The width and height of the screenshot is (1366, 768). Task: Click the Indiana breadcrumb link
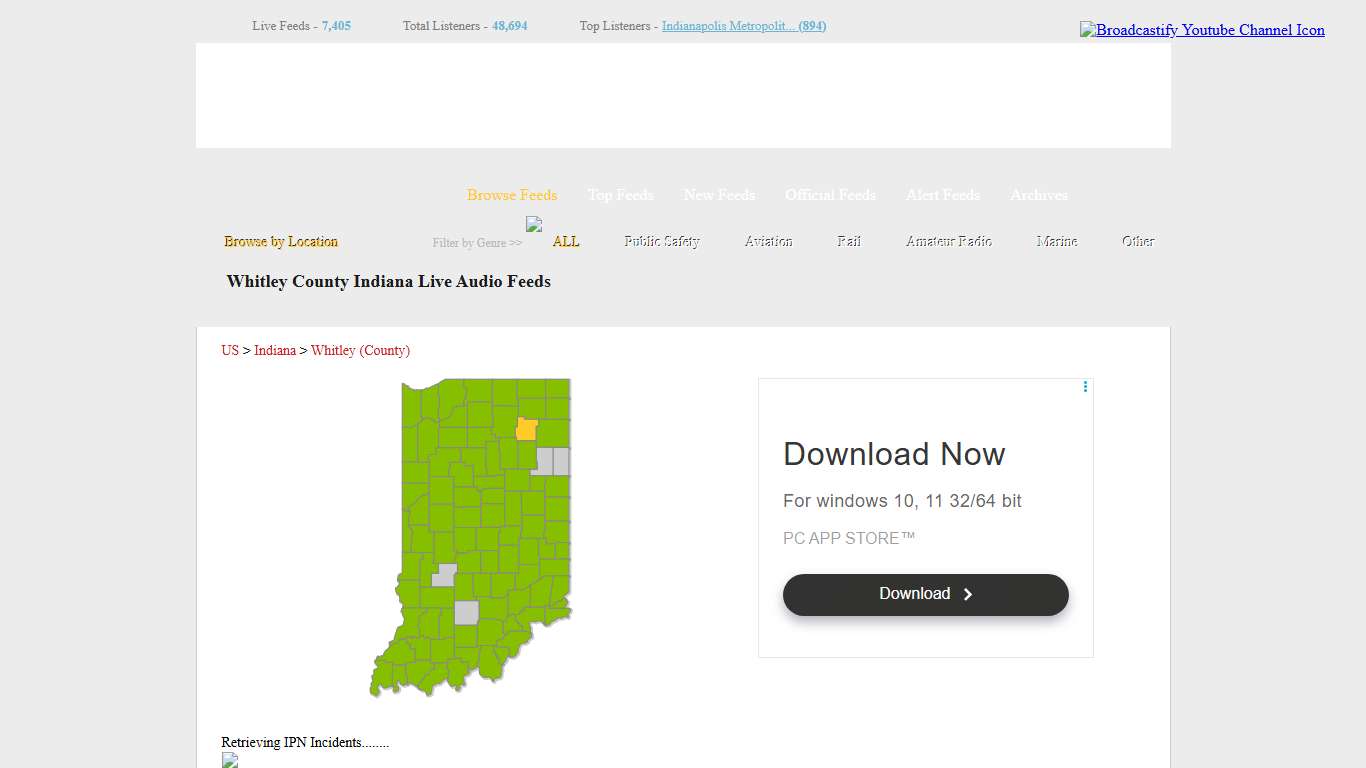tap(275, 350)
